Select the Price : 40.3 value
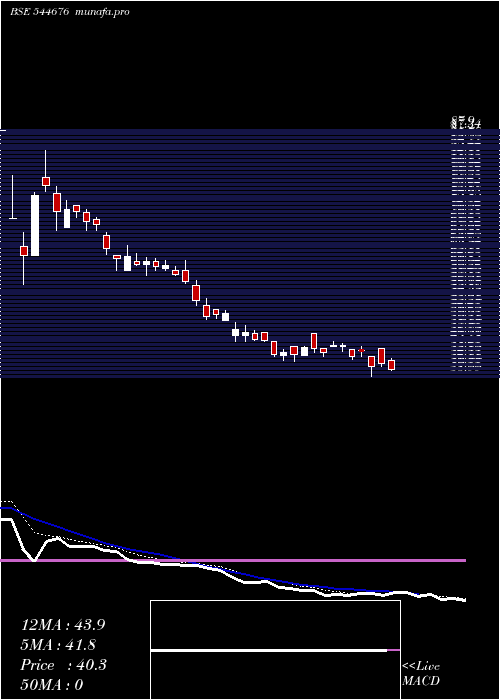500x700 pixels. coord(63,665)
